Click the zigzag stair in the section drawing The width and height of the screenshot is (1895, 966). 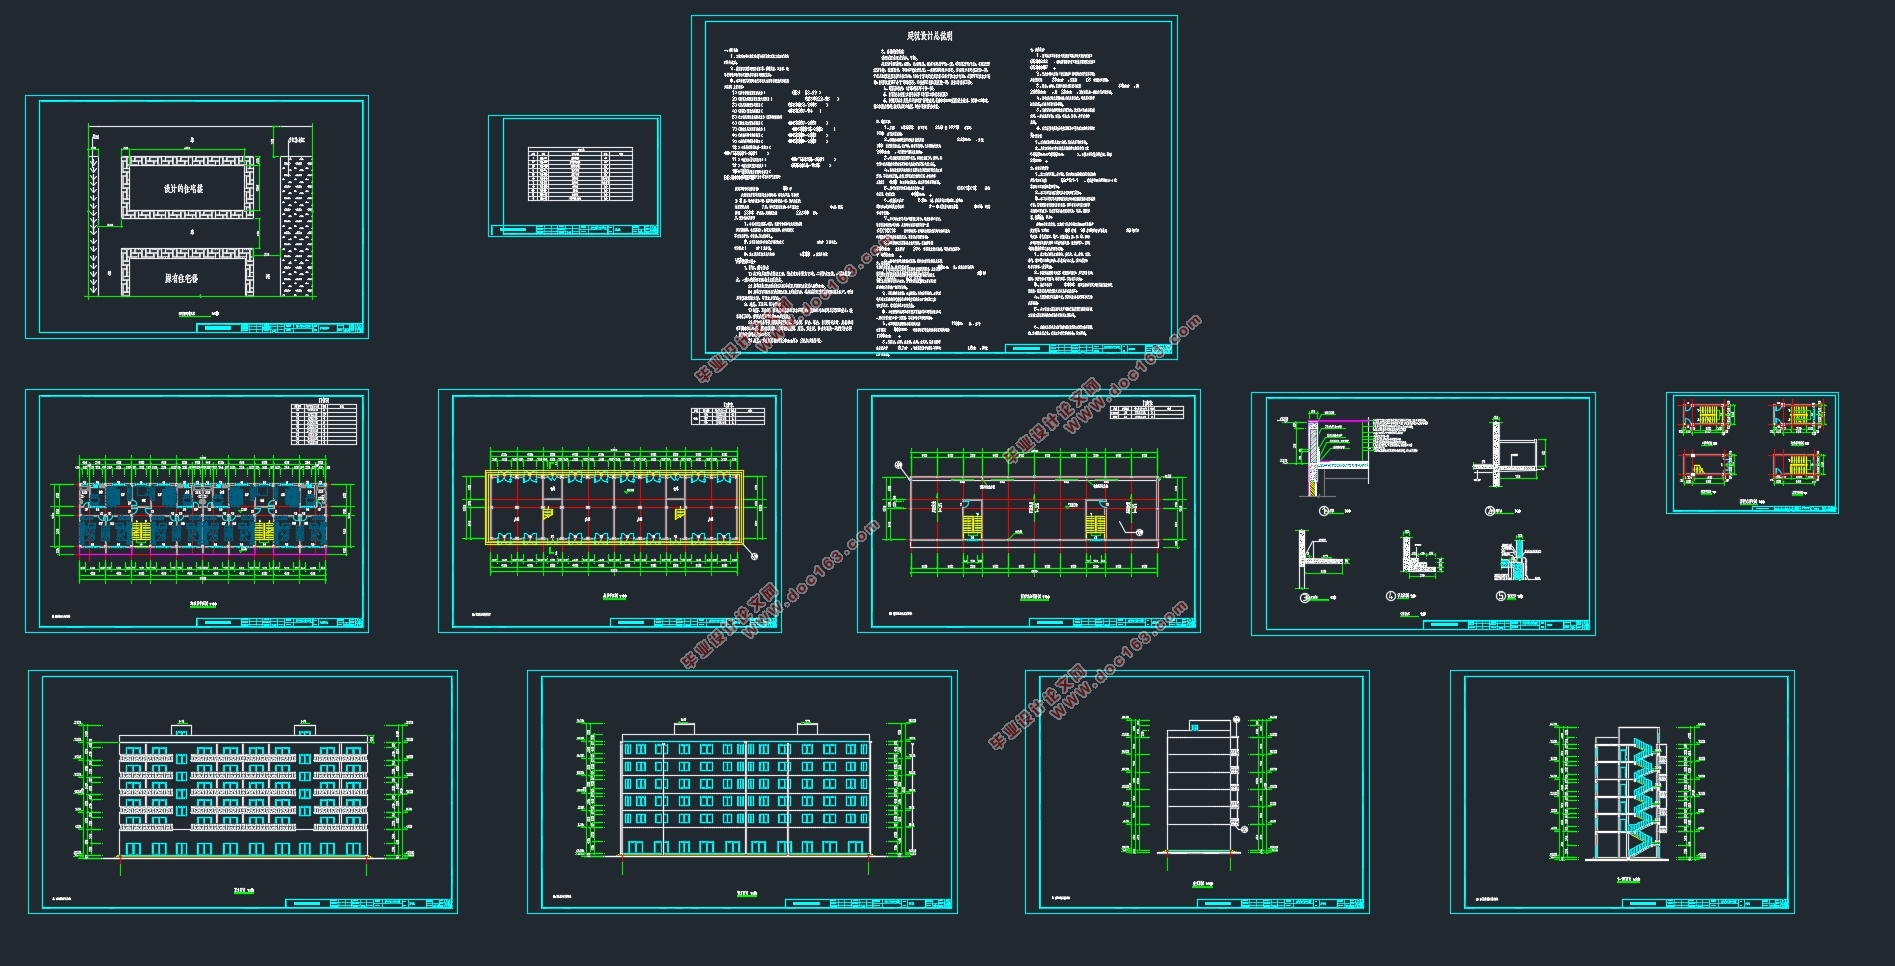[x=1640, y=798]
